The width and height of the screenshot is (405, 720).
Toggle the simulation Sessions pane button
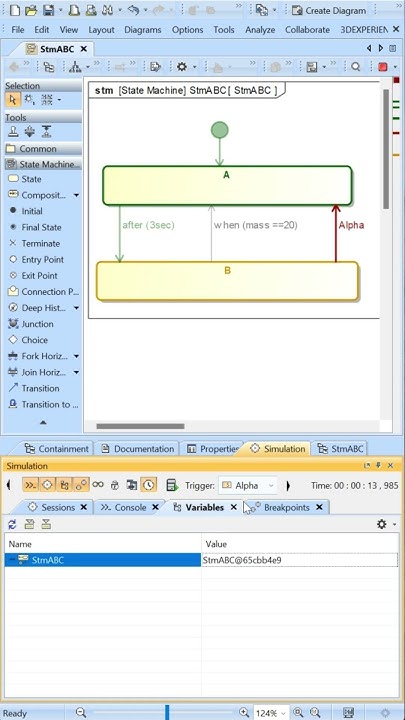click(48, 485)
